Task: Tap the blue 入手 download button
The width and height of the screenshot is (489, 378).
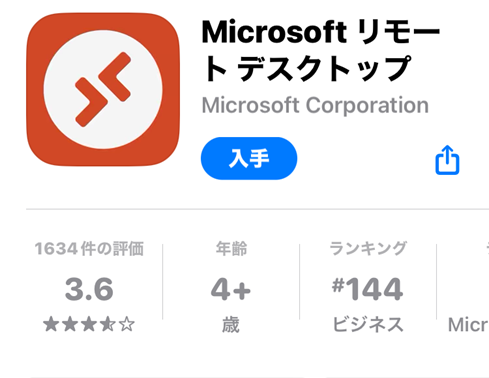Action: point(249,158)
